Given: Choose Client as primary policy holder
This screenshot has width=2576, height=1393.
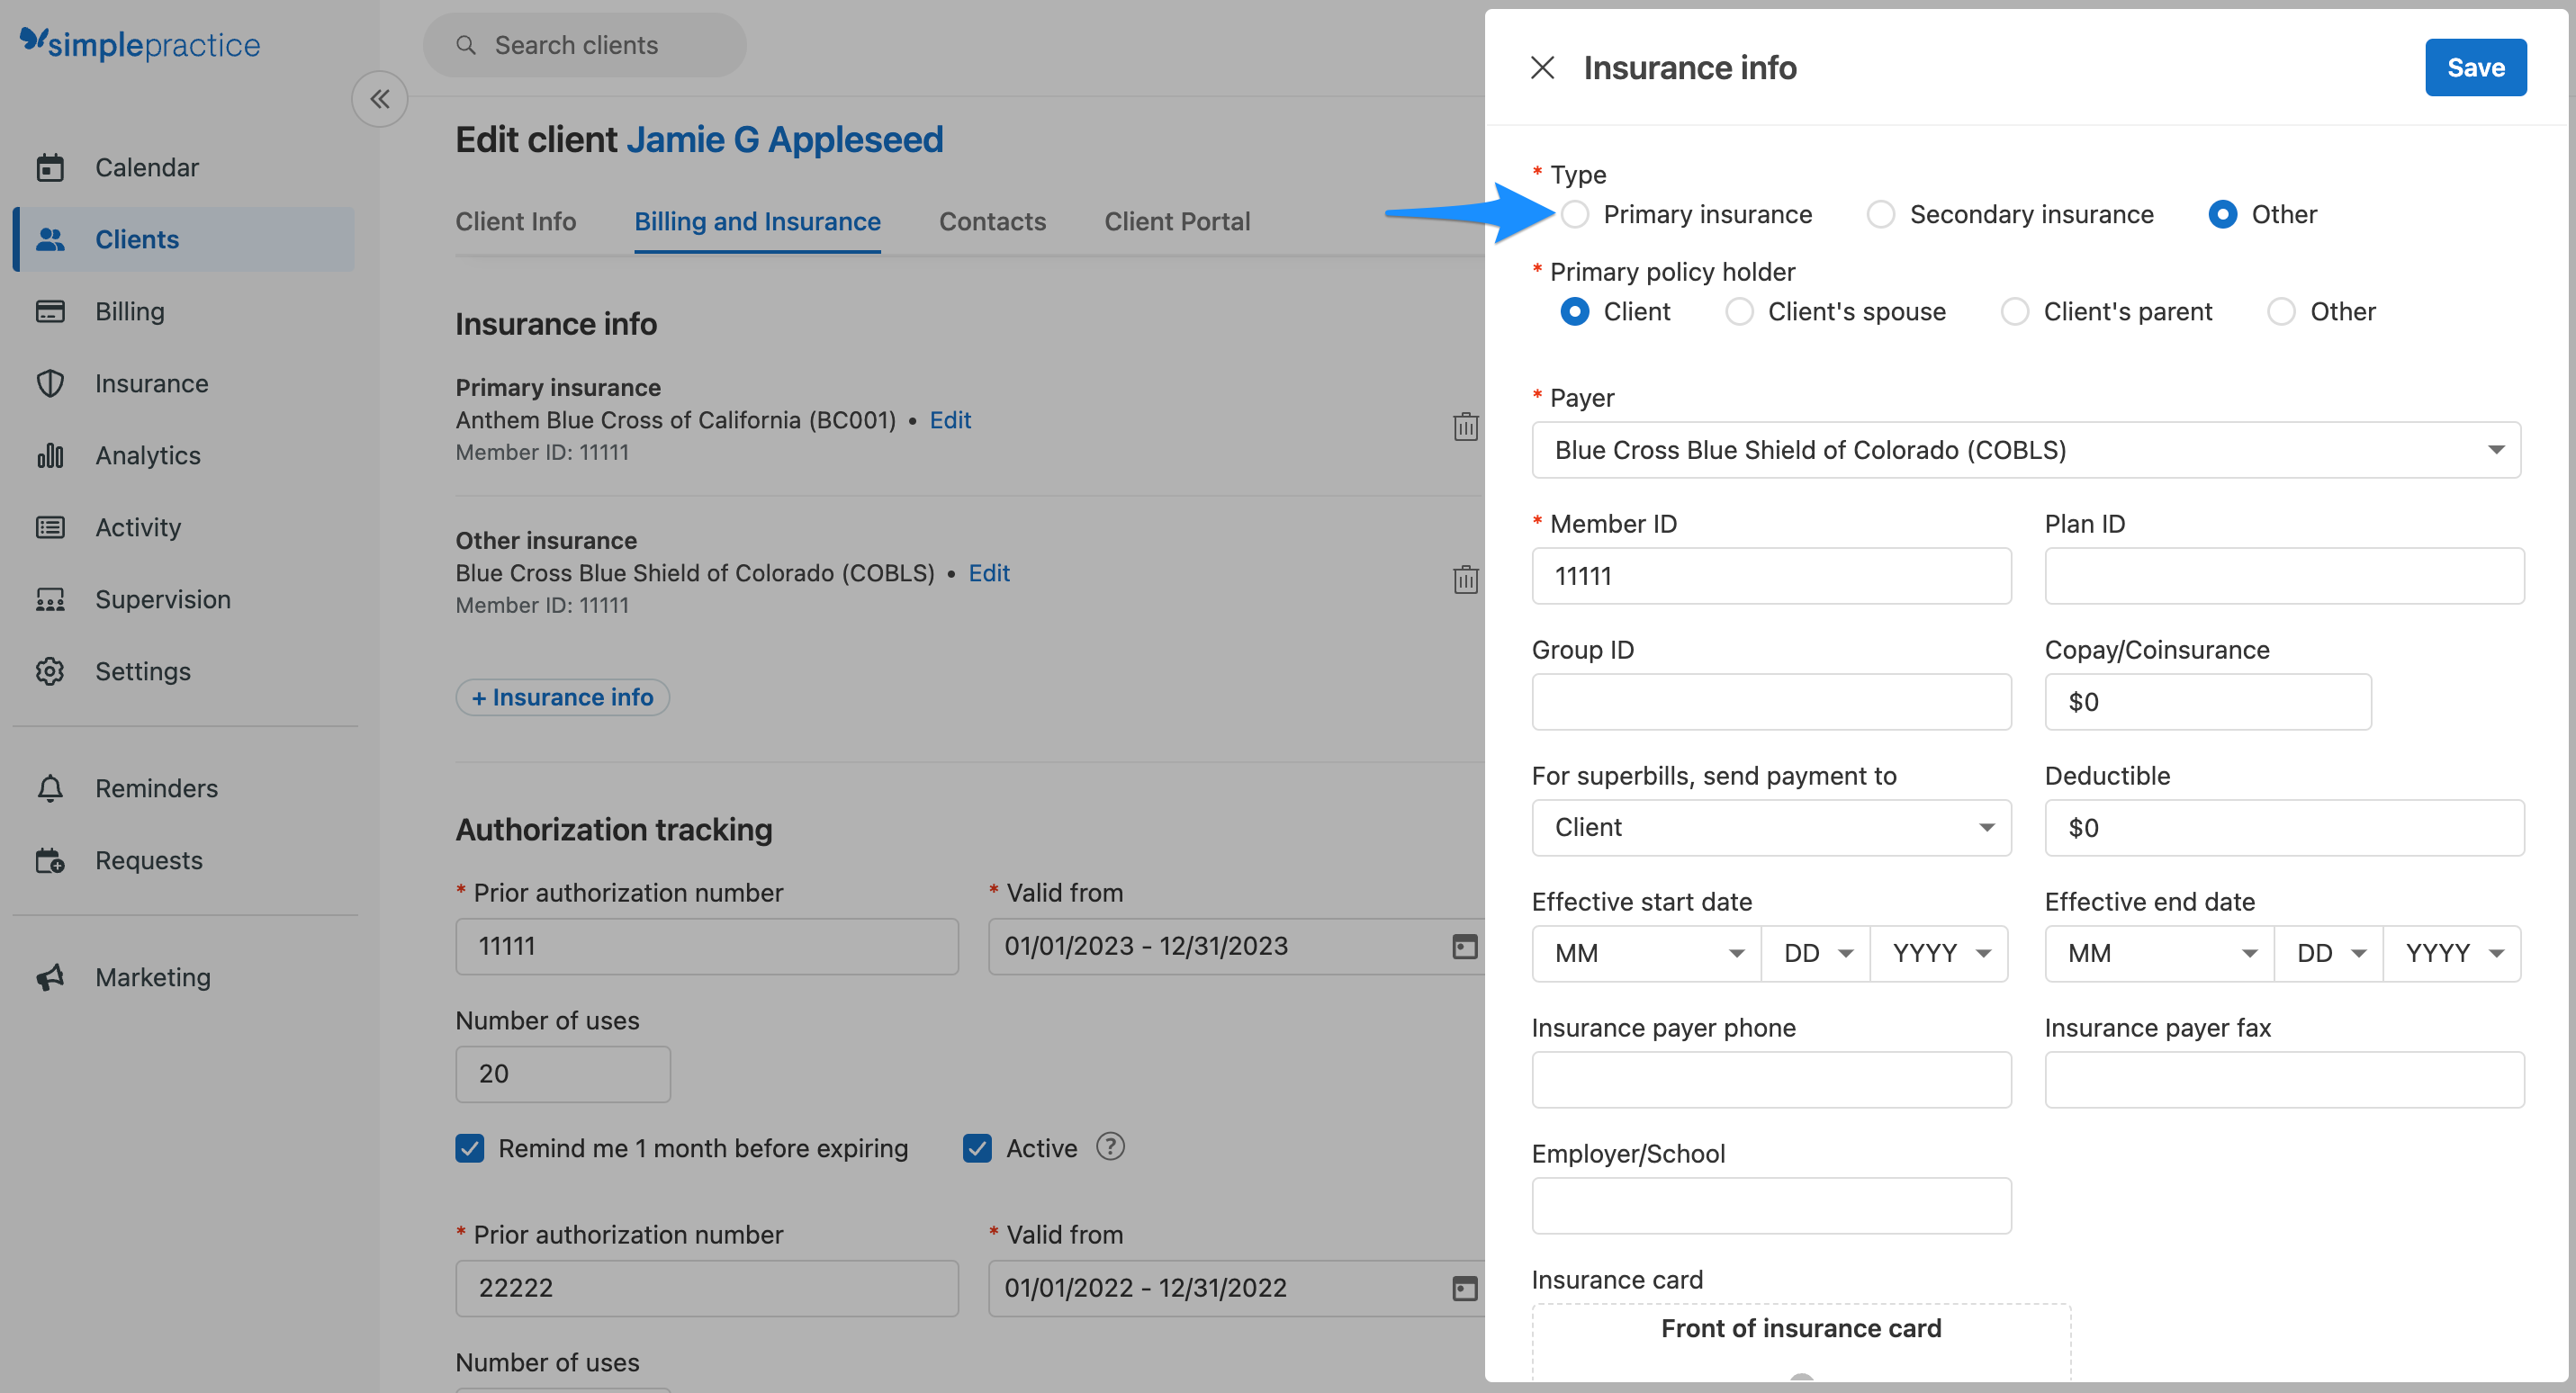Looking at the screenshot, I should pyautogui.click(x=1574, y=311).
